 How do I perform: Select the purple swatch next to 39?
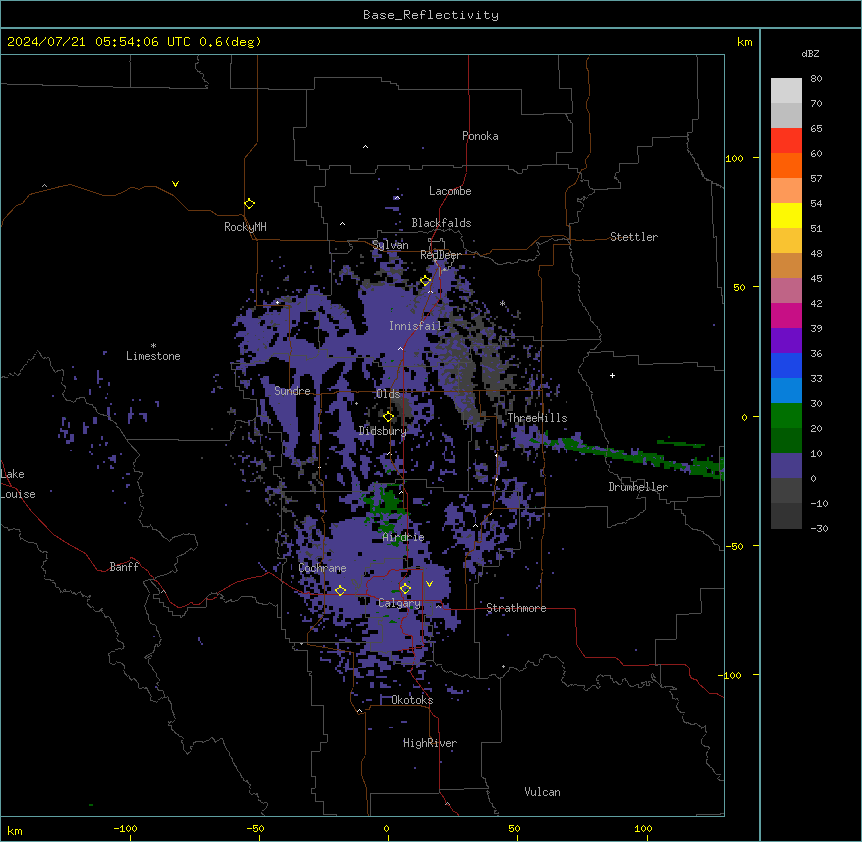[x=786, y=341]
